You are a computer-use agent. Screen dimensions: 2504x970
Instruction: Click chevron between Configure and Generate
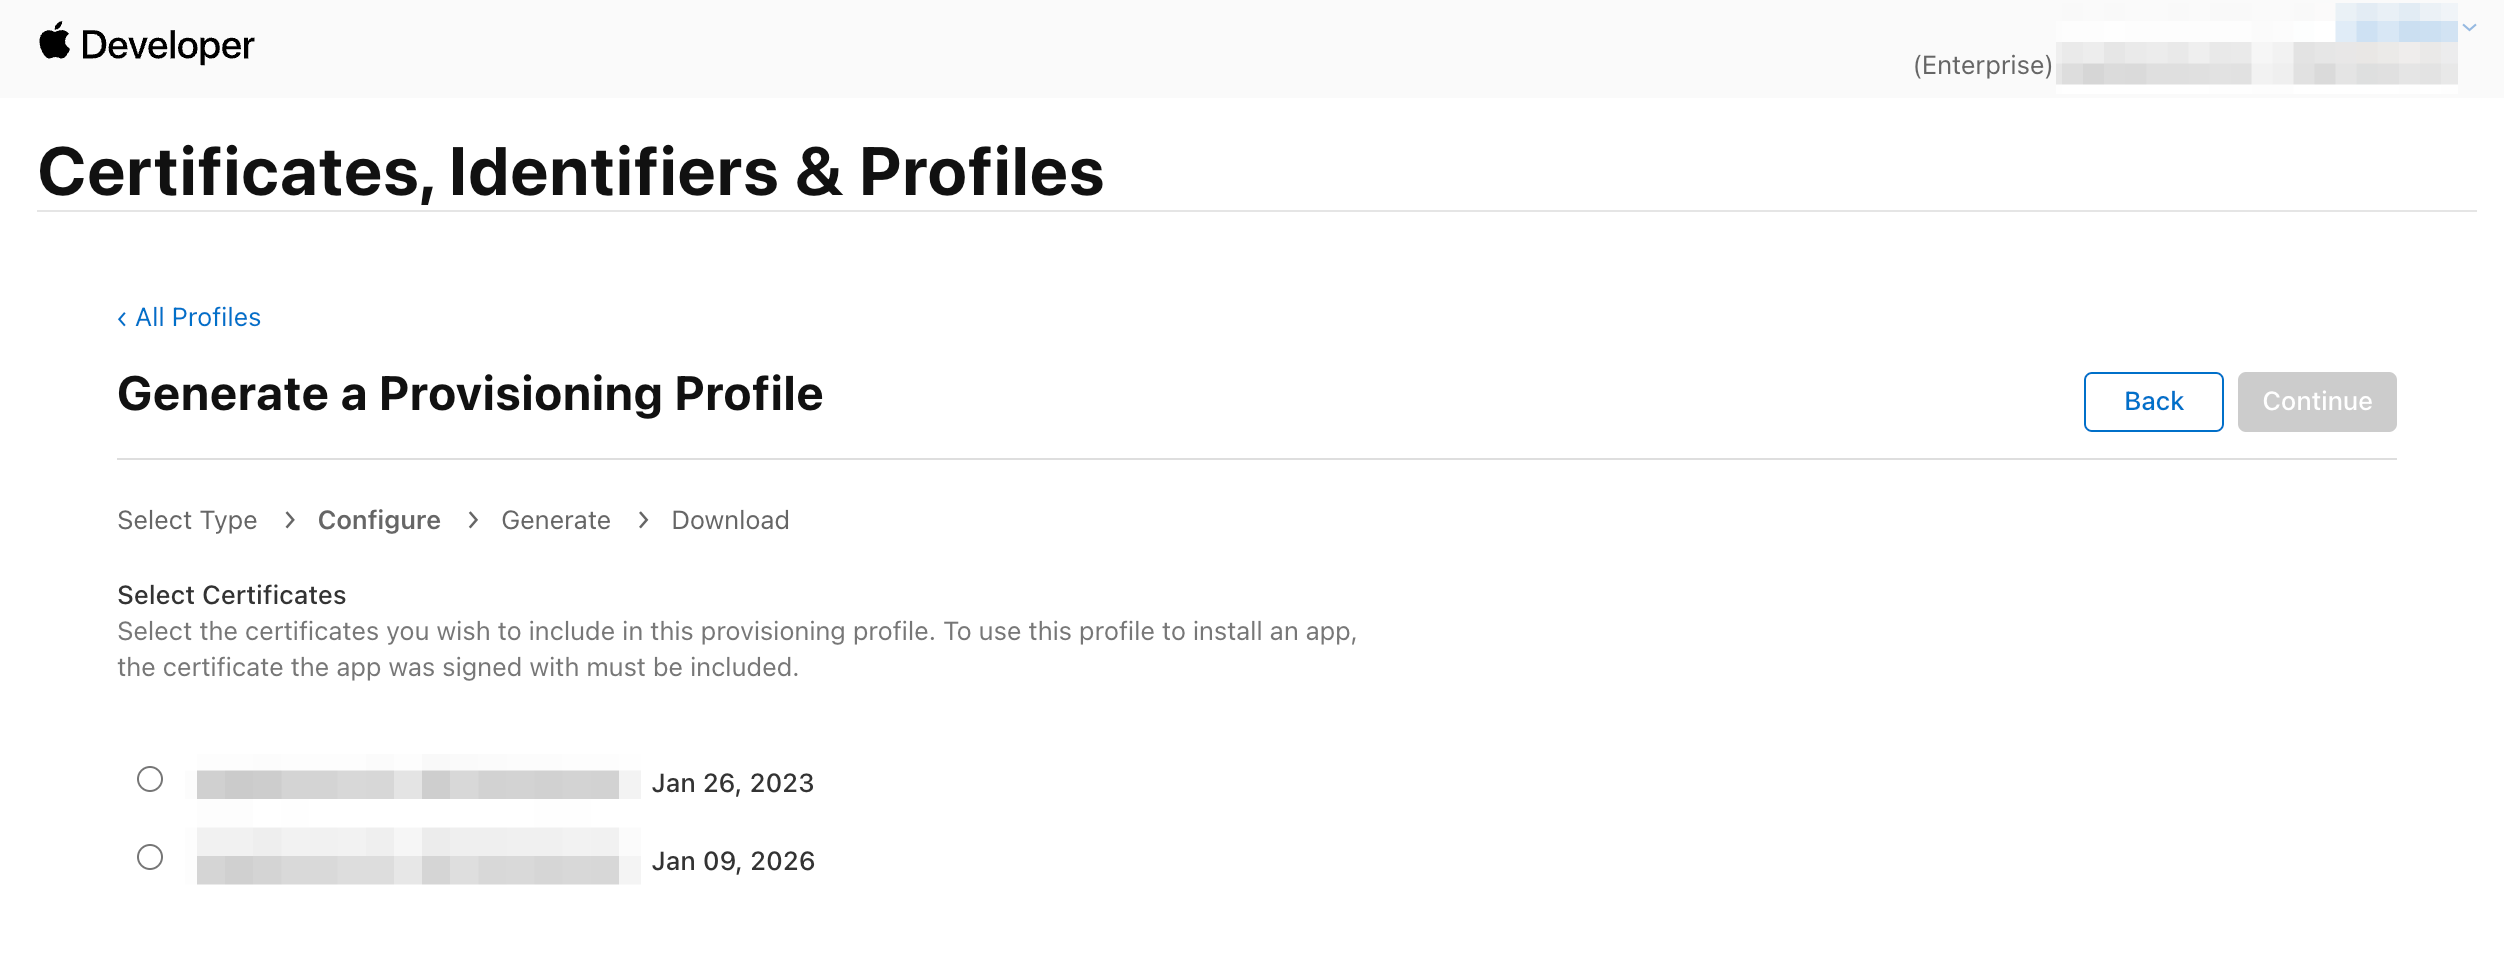(473, 520)
